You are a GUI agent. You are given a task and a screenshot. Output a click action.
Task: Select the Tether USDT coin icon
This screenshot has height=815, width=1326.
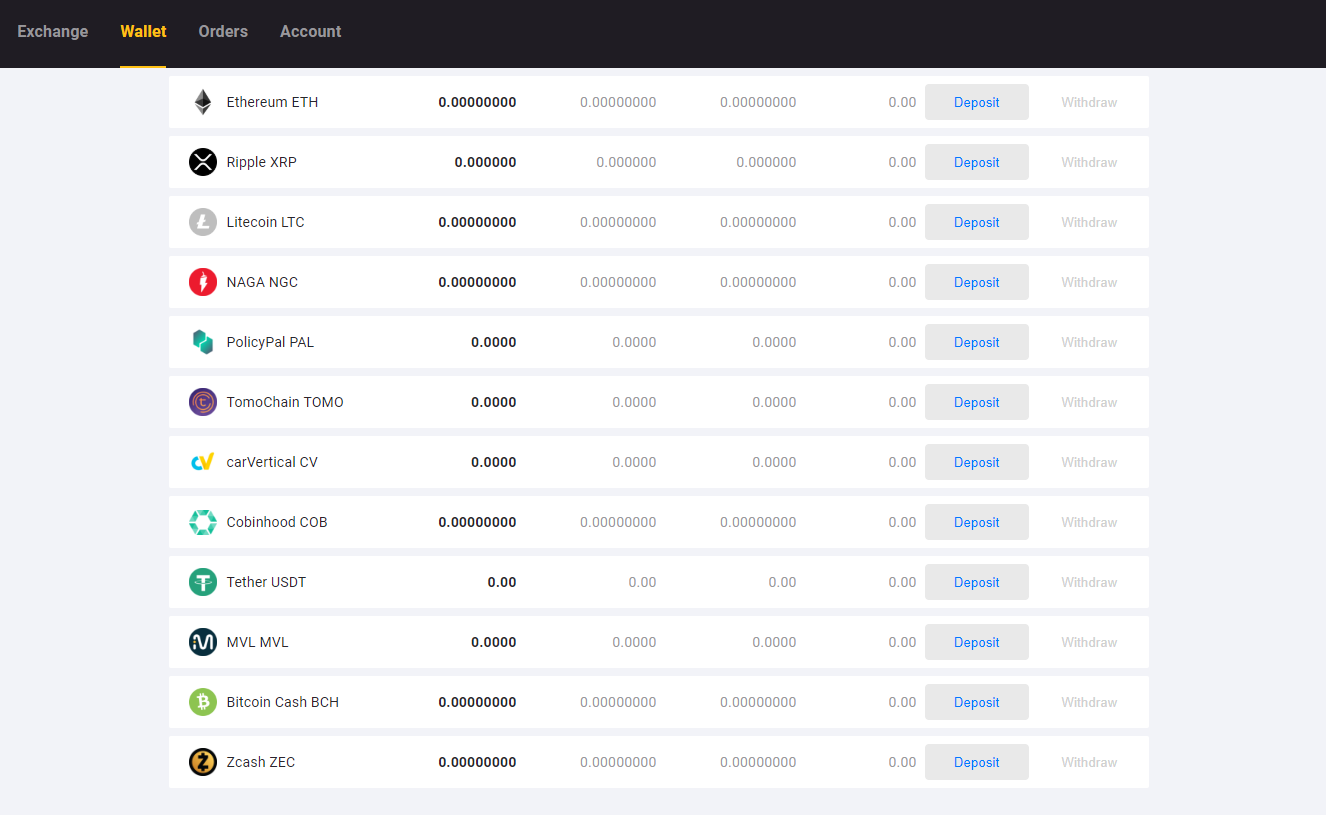click(203, 581)
